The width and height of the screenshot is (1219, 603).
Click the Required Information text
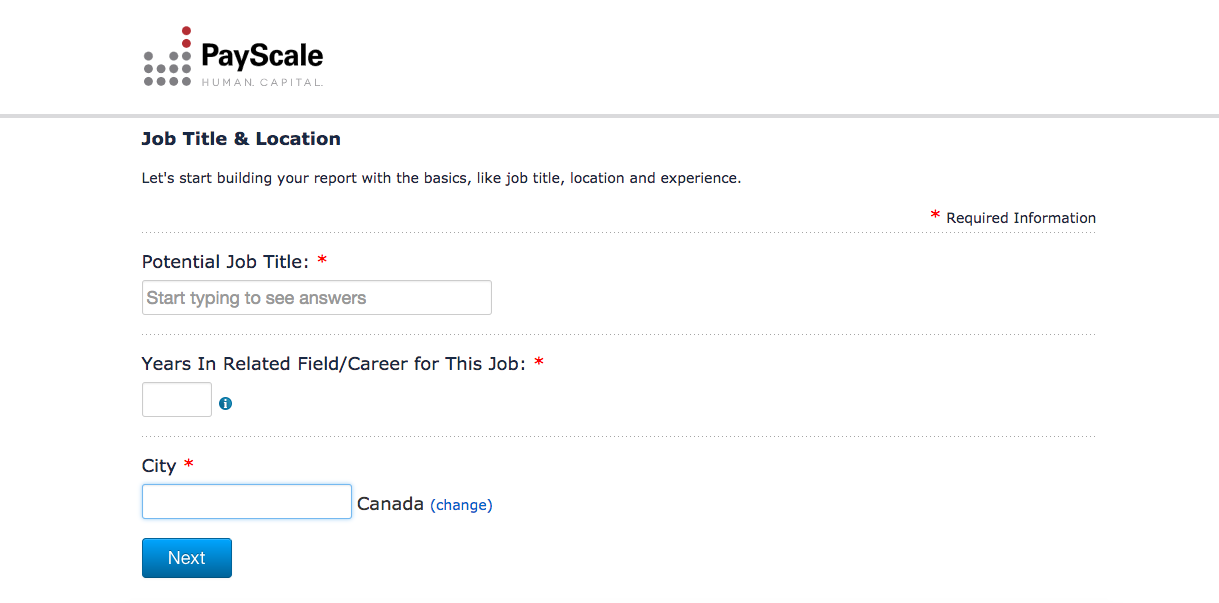point(1021,217)
